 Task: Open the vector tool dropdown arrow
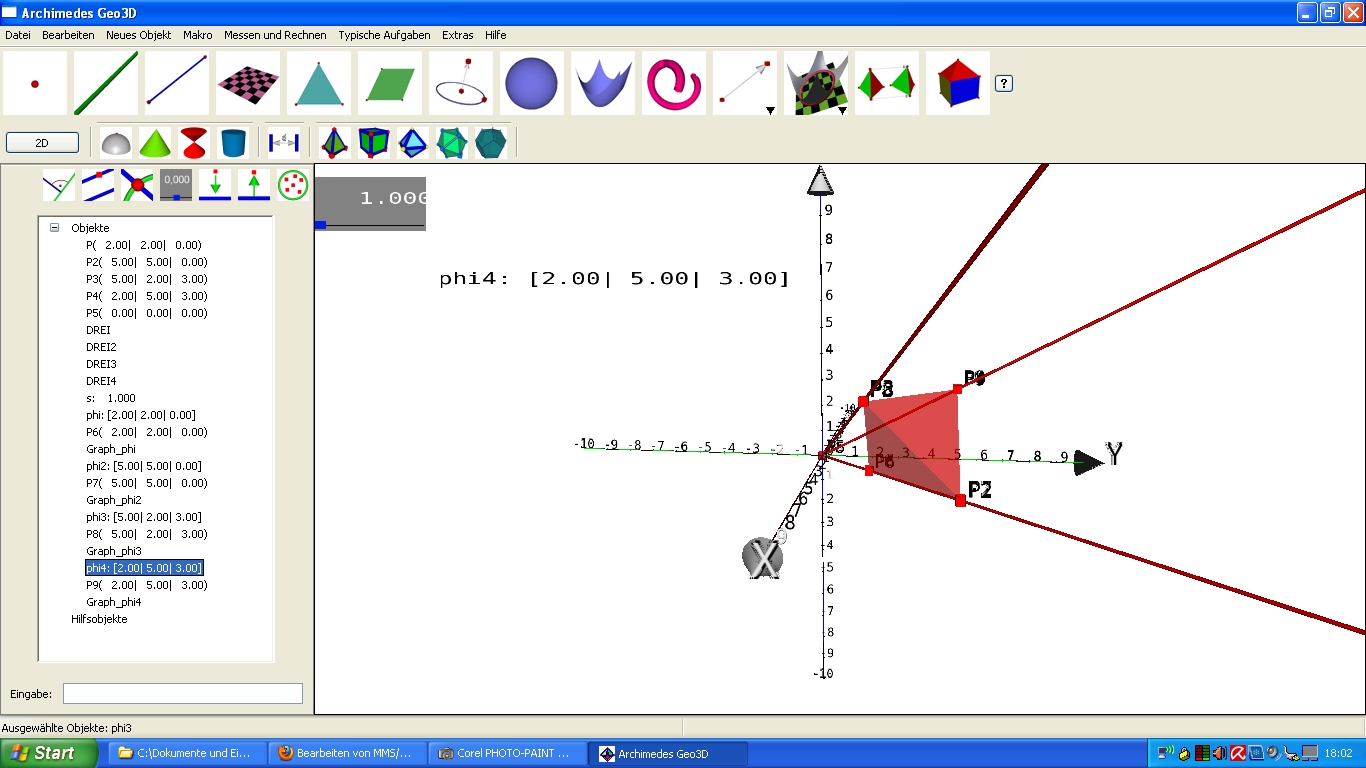[x=770, y=110]
